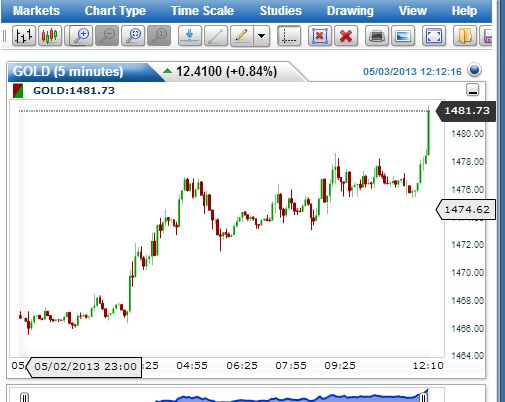The image size is (505, 402).
Task: Click the purple save icon
Action: pyautogui.click(x=486, y=35)
